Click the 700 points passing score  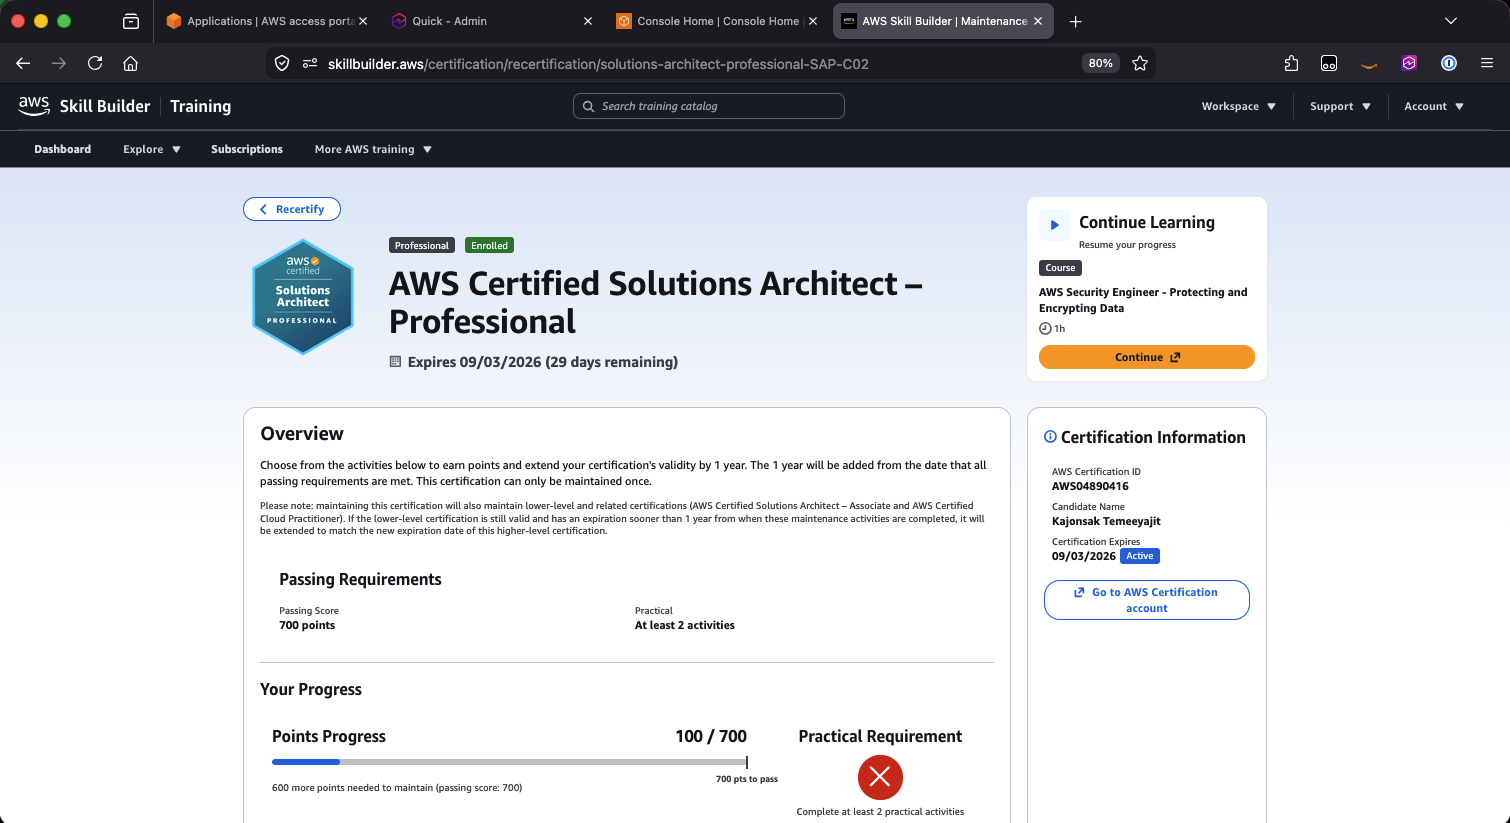[307, 625]
